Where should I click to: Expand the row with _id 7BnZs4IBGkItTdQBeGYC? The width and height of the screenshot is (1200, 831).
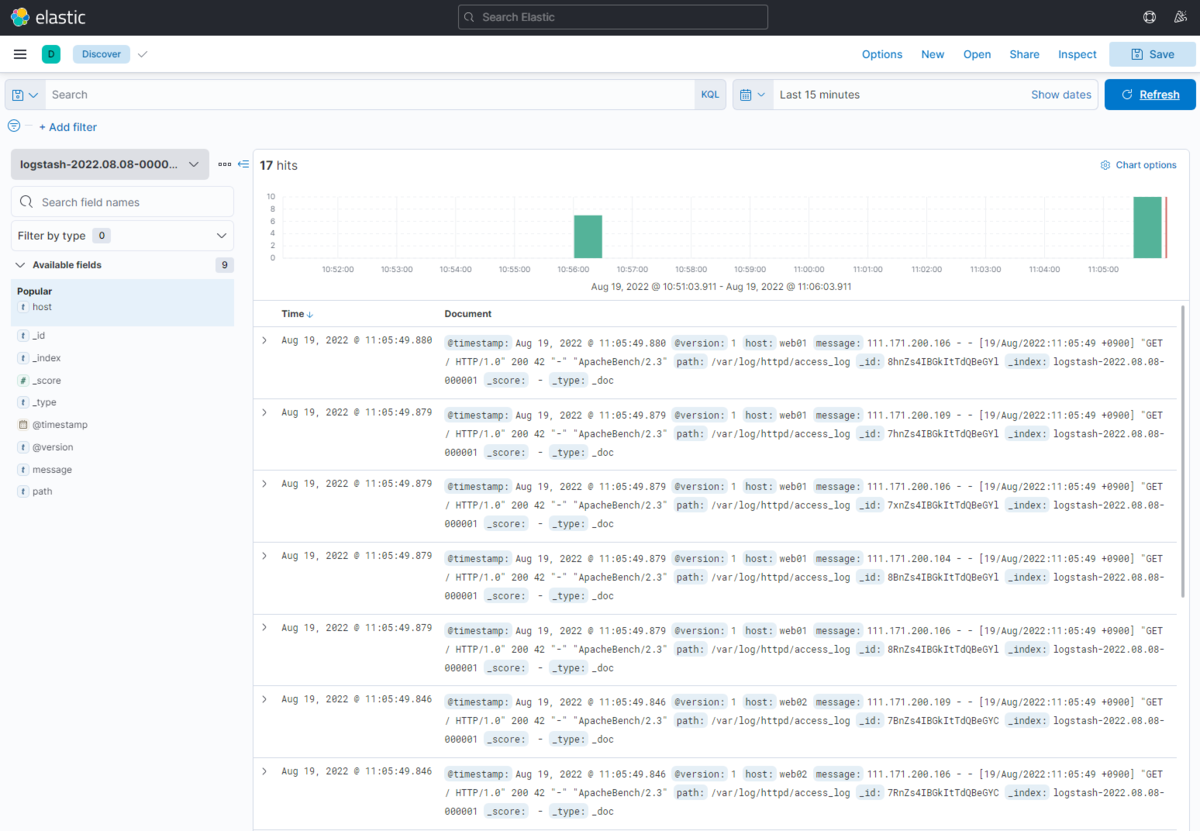[x=265, y=699]
